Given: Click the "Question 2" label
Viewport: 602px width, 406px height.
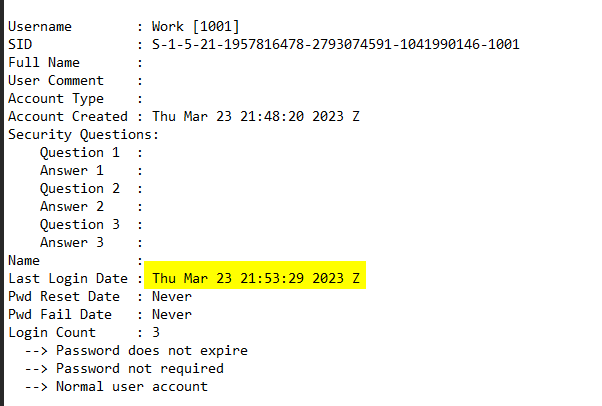Looking at the screenshot, I should point(80,188).
